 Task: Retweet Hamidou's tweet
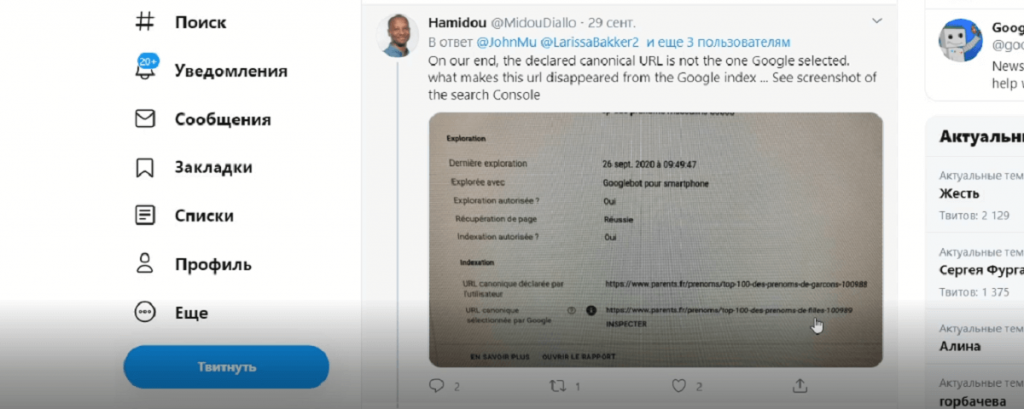pyautogui.click(x=557, y=386)
